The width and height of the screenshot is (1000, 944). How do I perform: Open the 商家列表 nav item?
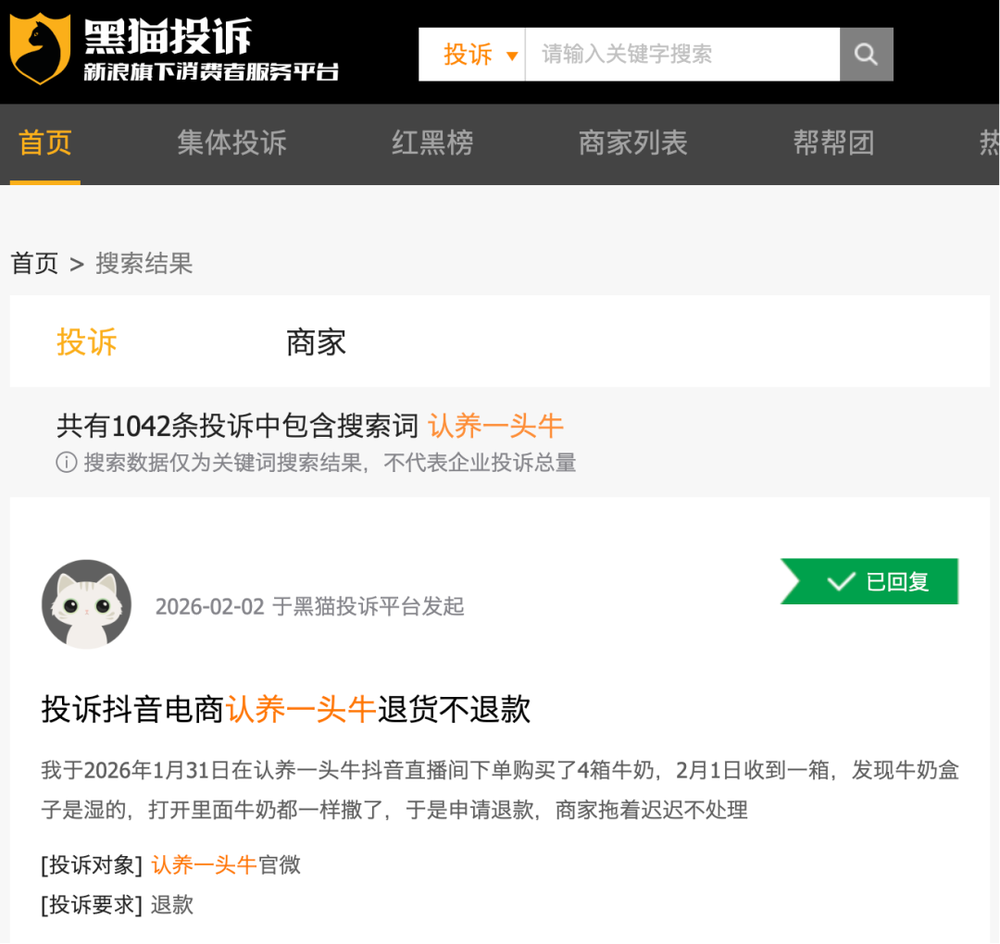[633, 143]
